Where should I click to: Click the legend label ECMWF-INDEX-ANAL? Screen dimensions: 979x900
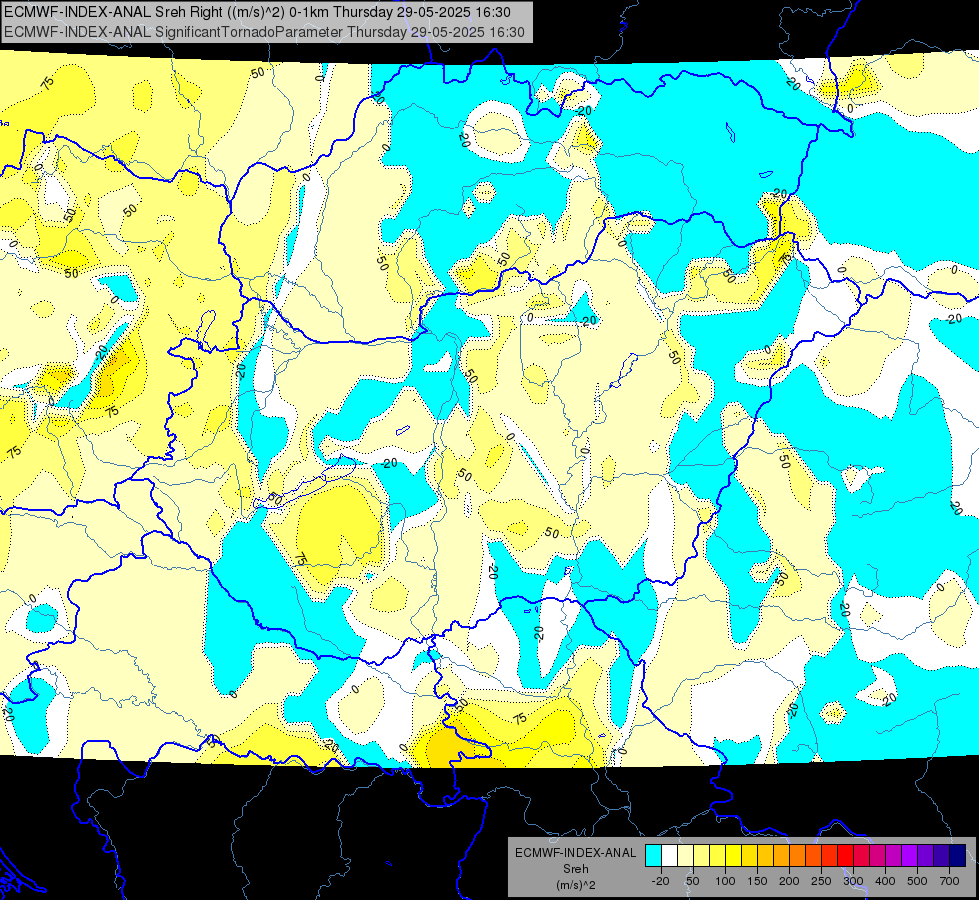[x=576, y=853]
